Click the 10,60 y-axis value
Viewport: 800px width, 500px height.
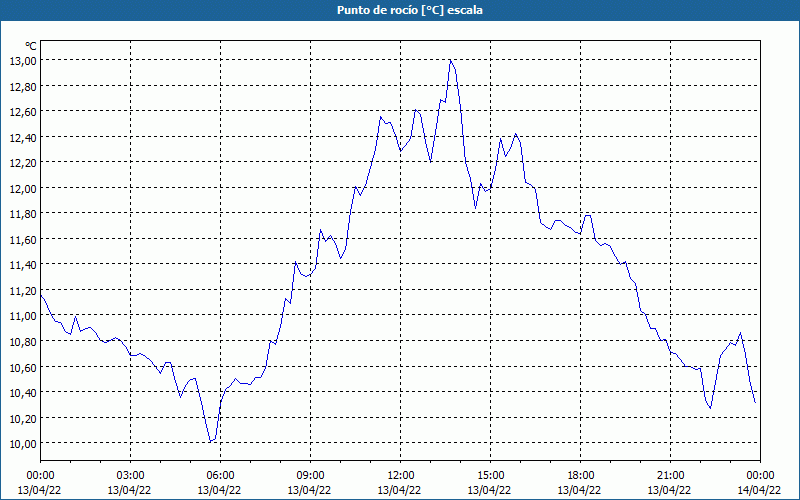pyautogui.click(x=23, y=367)
